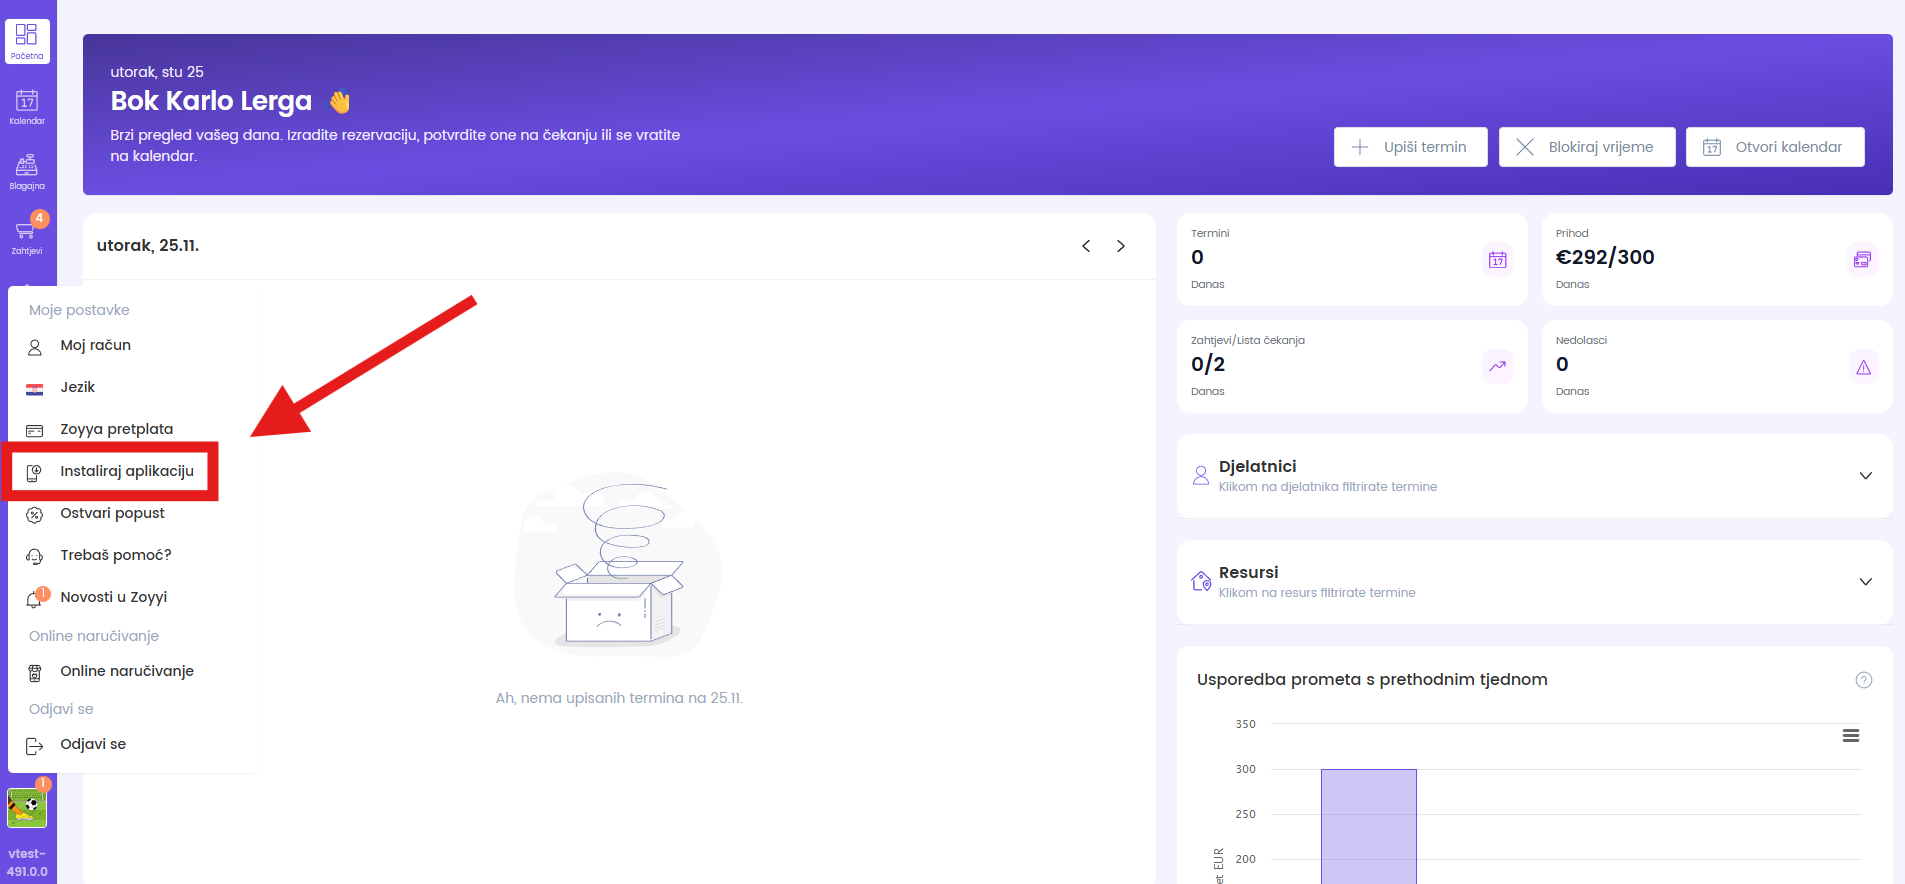Click the Termini calendar icon
Image resolution: width=1905 pixels, height=884 pixels.
[1497, 259]
